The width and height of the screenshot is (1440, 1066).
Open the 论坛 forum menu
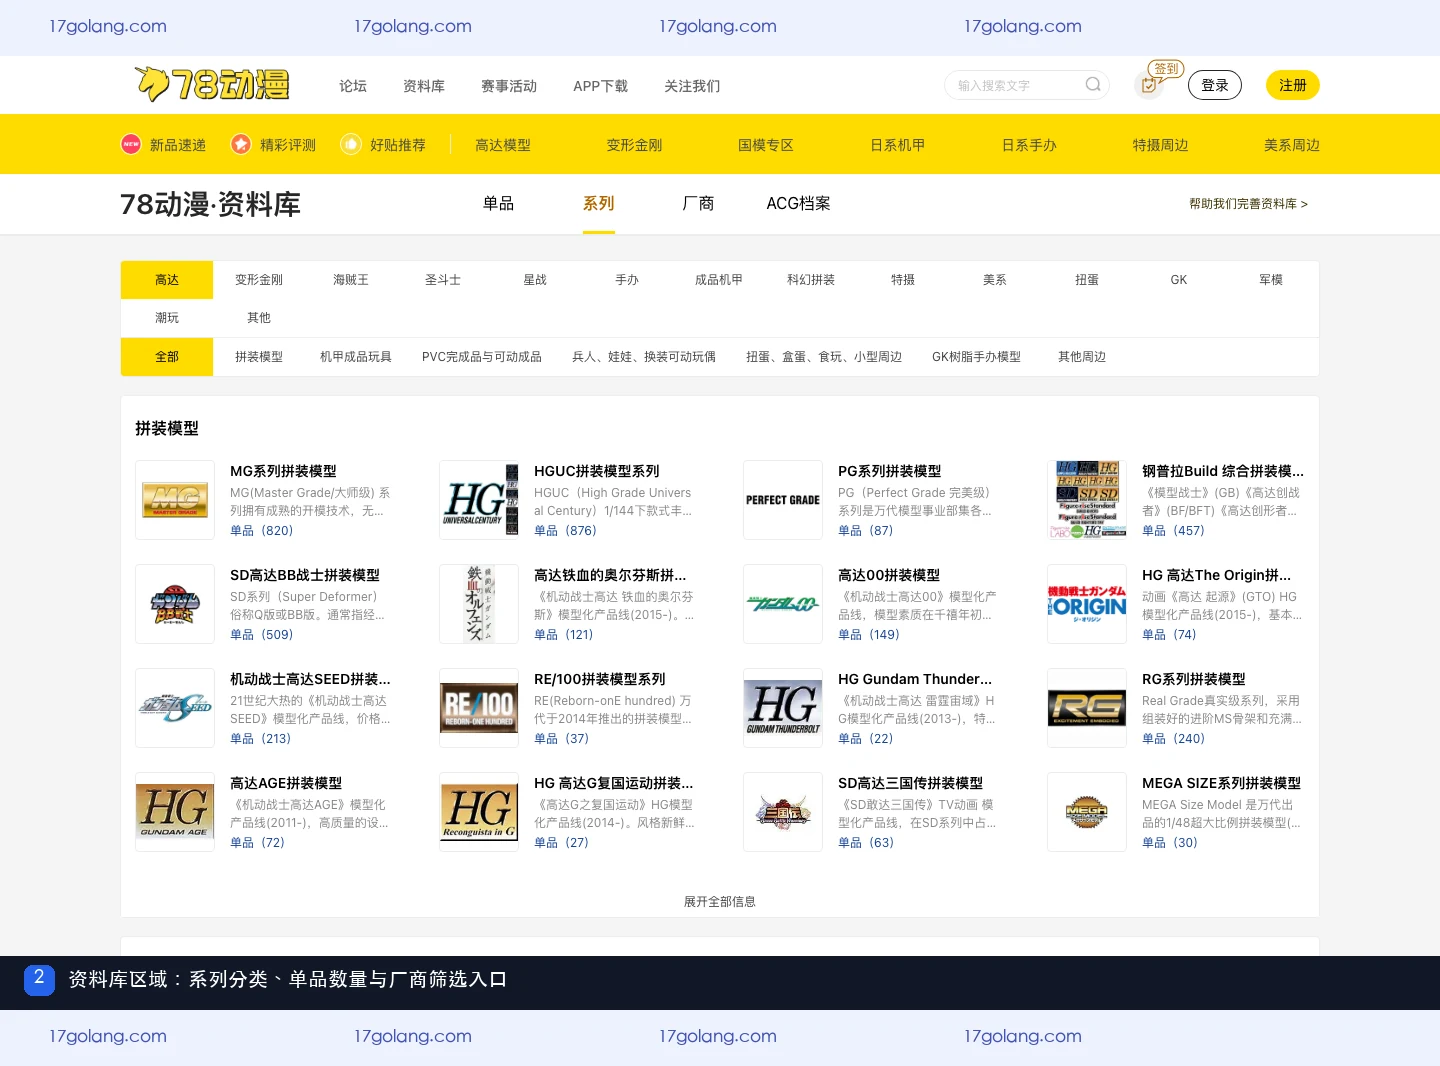coord(353,86)
